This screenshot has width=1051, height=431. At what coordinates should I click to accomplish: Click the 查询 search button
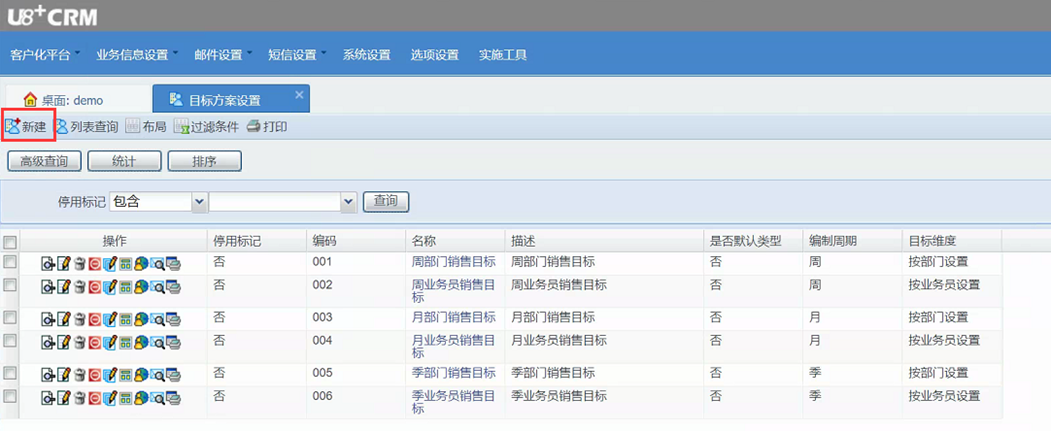[385, 201]
